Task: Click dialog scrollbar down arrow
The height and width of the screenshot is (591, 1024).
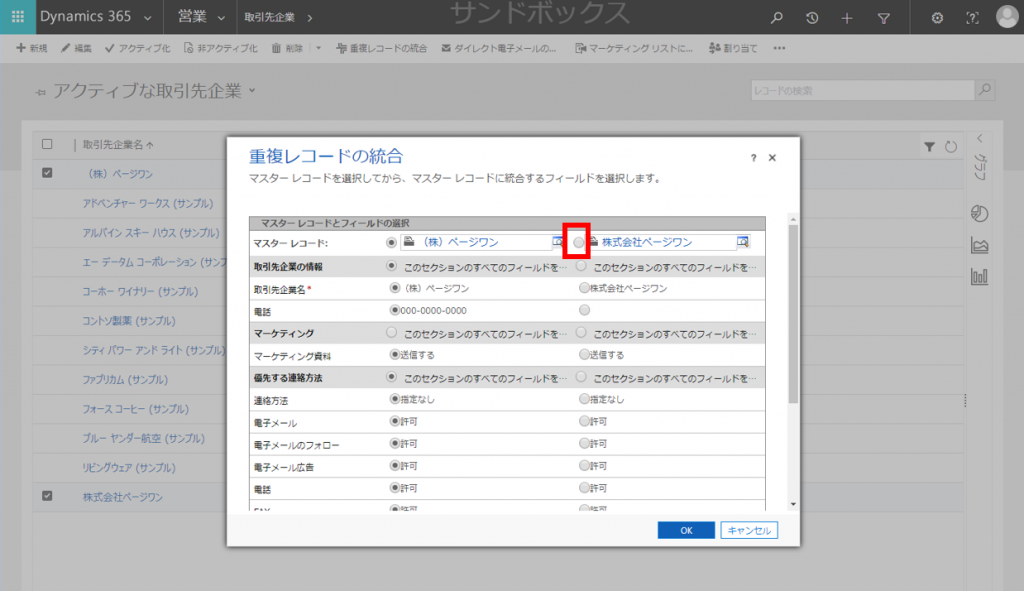Action: pyautogui.click(x=793, y=504)
